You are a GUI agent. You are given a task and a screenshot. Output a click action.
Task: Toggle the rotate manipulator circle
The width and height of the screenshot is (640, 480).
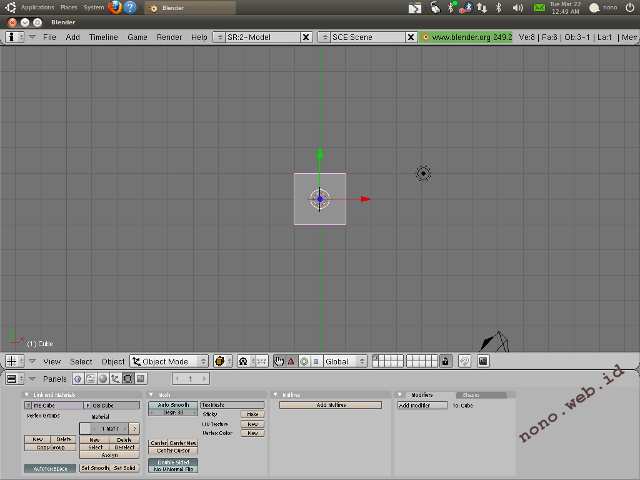304,361
